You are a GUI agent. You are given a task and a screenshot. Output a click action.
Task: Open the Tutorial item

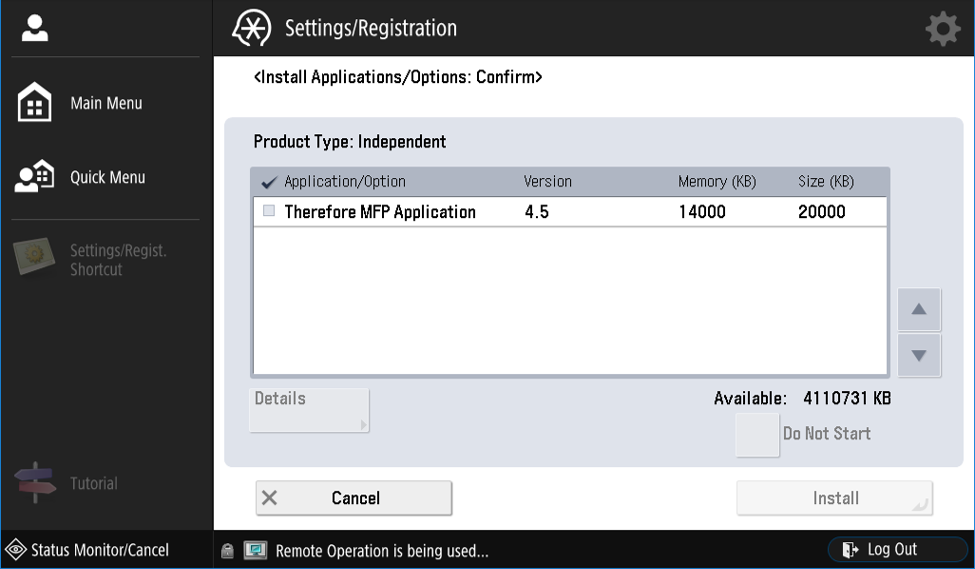pos(93,483)
